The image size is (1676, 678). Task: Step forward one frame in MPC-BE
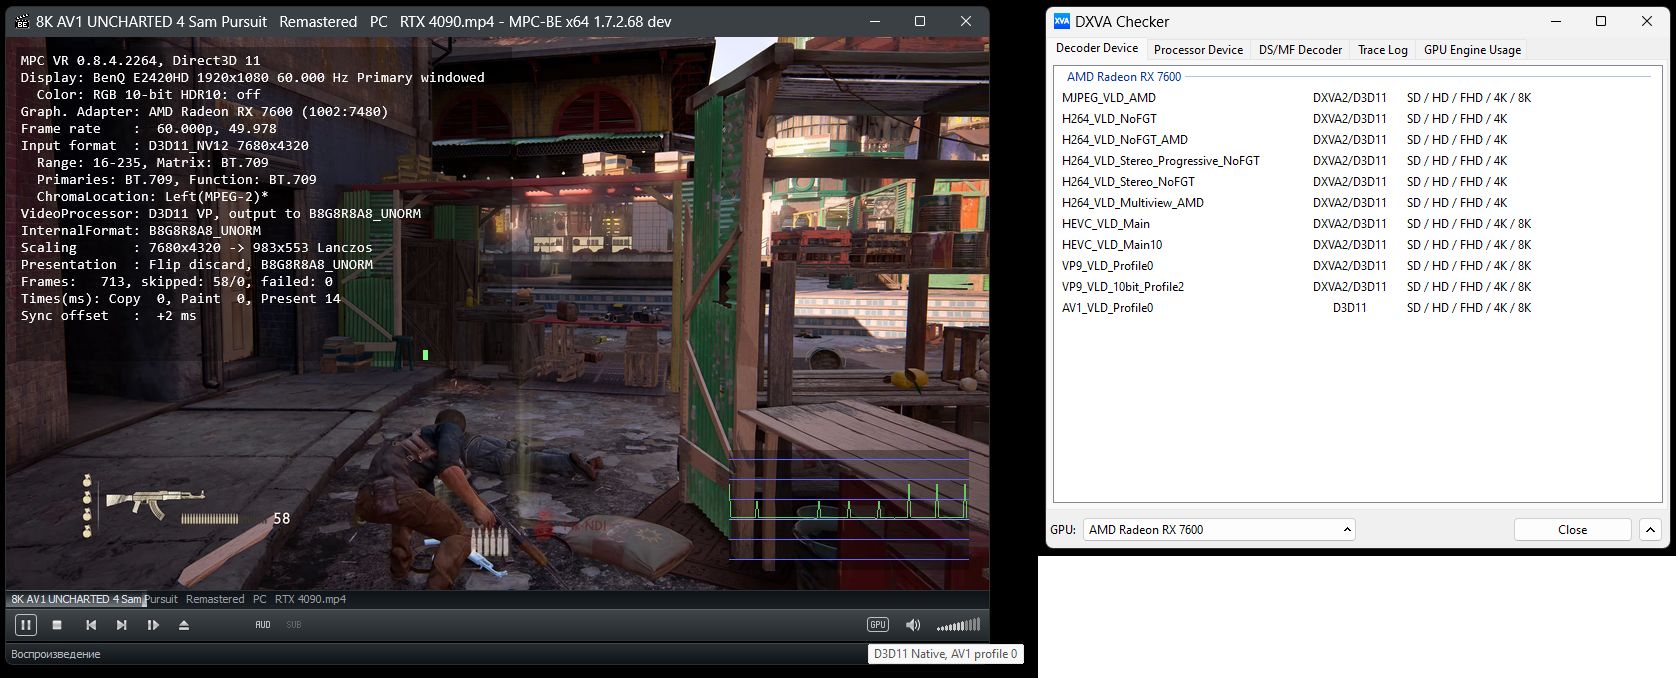point(153,625)
